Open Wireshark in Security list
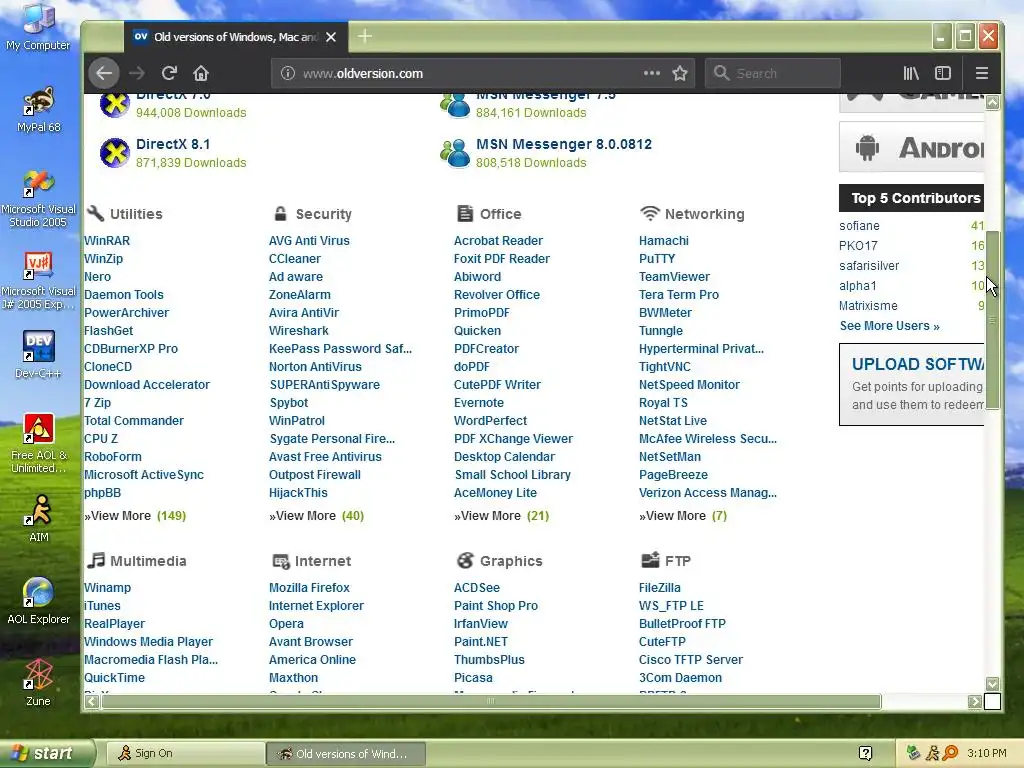The image size is (1024, 768). [298, 331]
